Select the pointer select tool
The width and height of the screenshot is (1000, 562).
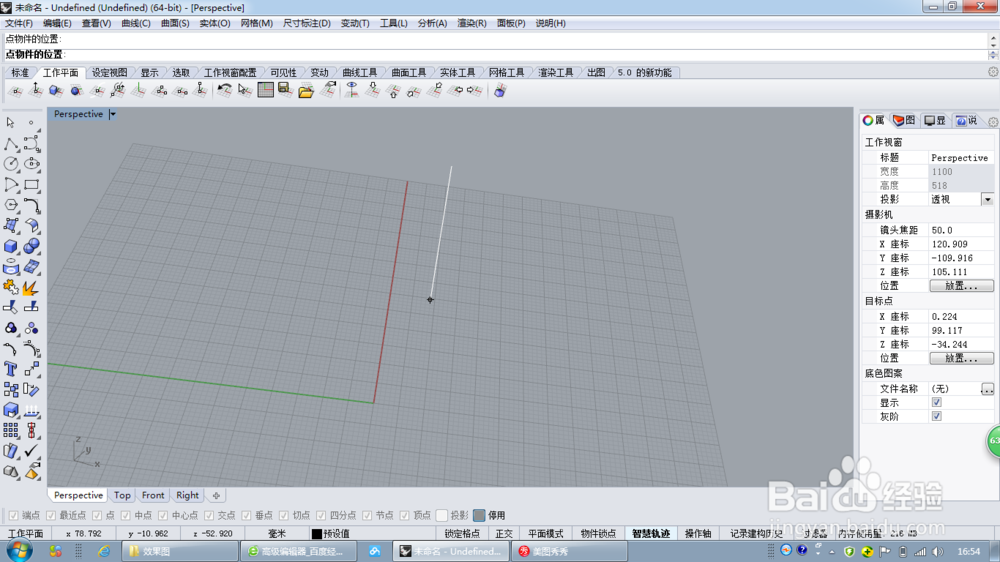[11, 122]
